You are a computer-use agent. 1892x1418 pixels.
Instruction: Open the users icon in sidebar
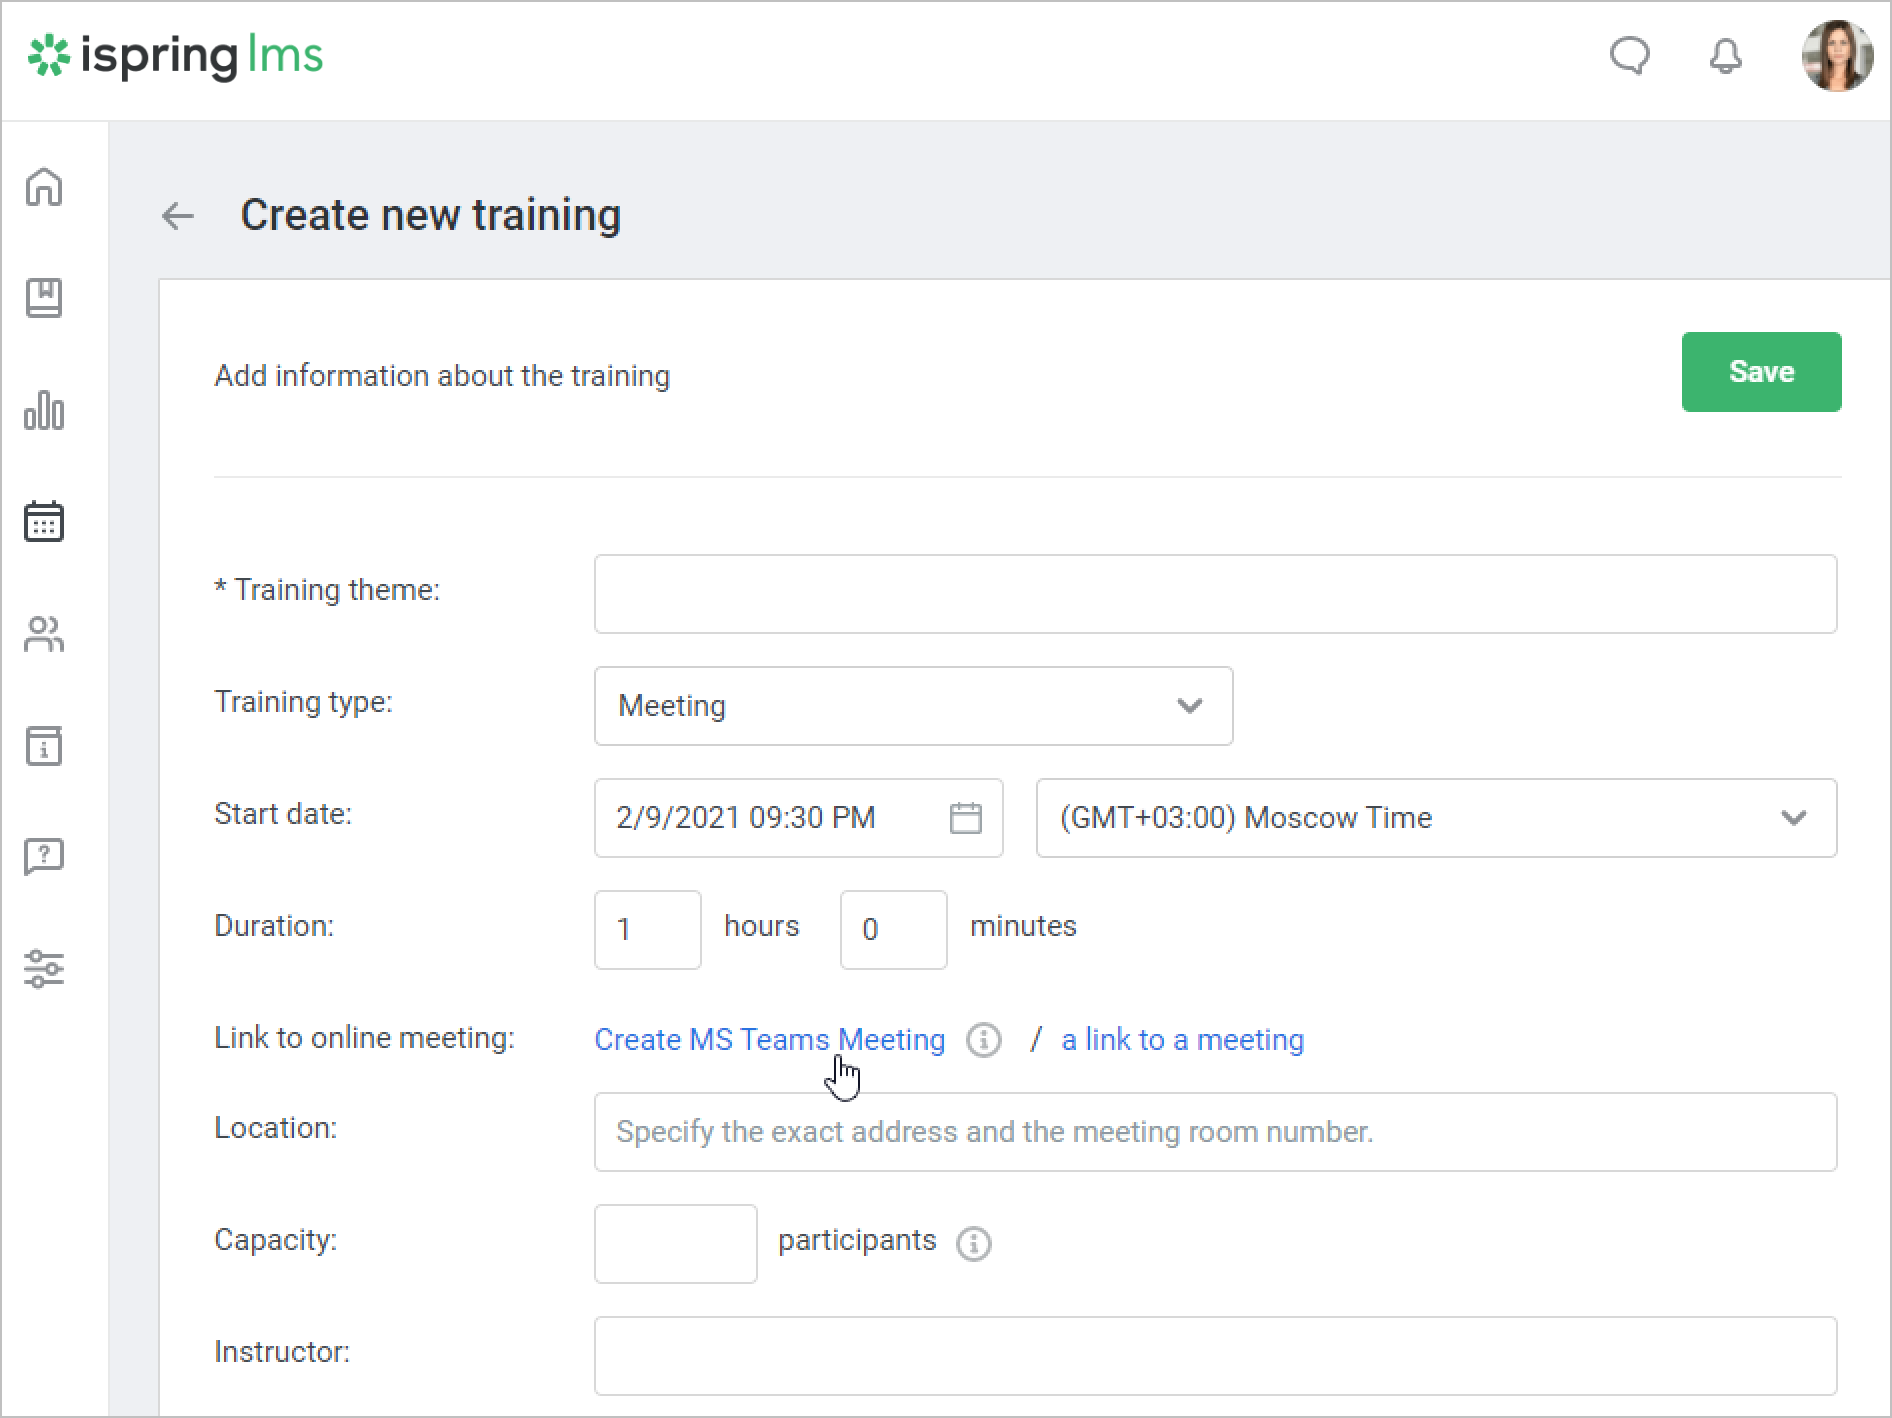(44, 634)
